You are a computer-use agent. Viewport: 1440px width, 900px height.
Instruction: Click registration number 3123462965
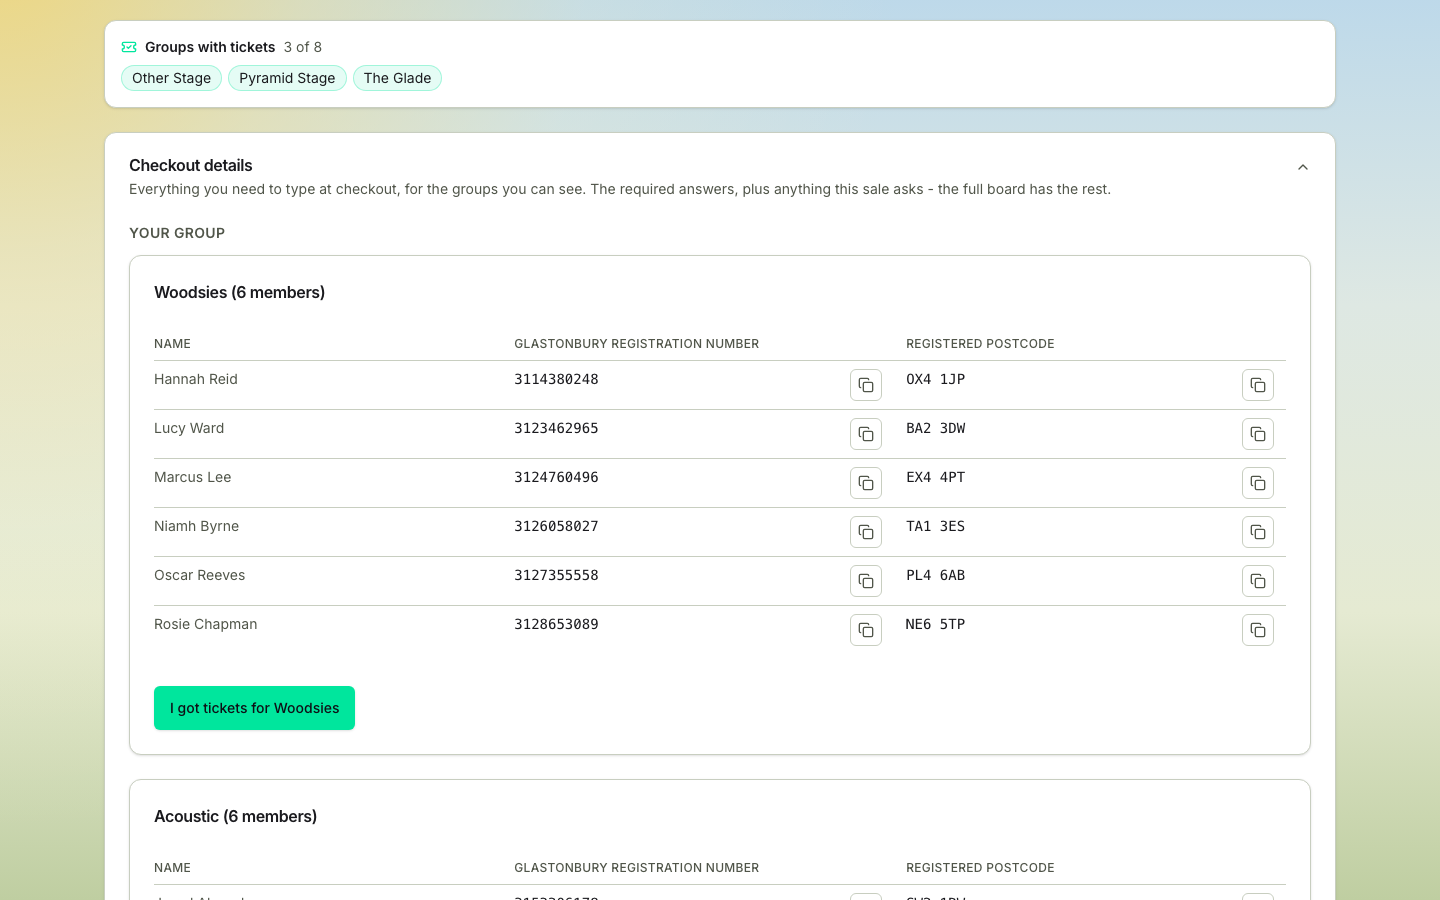point(556,428)
